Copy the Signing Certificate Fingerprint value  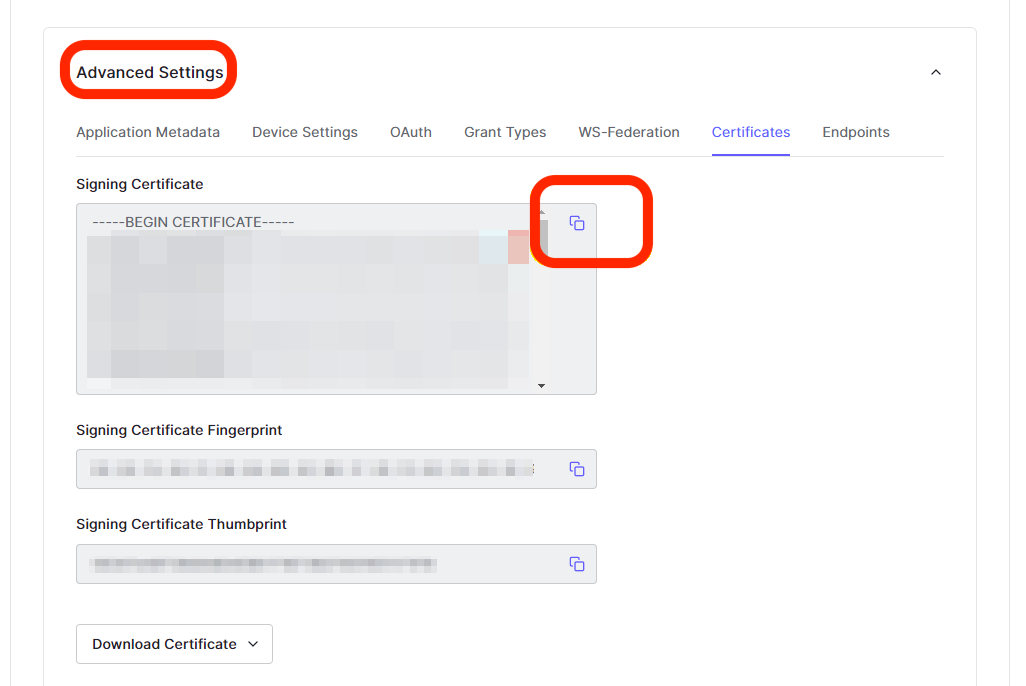click(x=577, y=469)
